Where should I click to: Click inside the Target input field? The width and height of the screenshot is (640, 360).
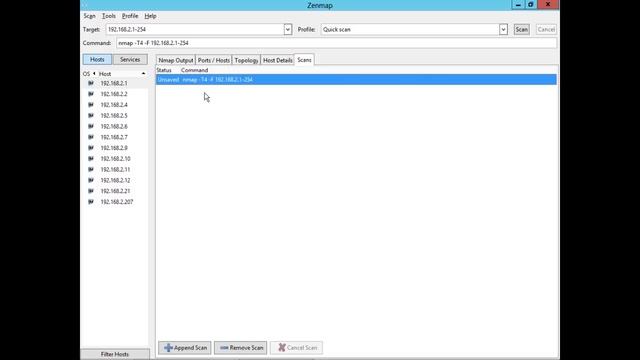tap(195, 29)
